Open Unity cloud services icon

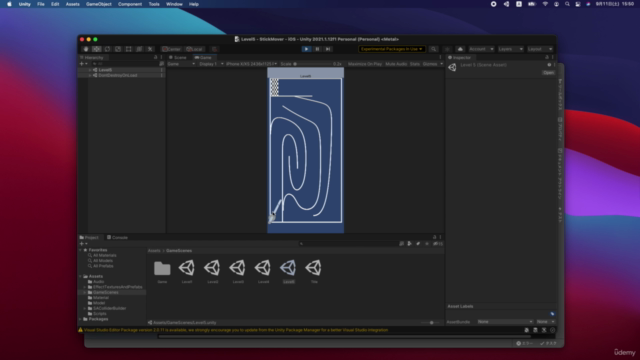[x=460, y=49]
